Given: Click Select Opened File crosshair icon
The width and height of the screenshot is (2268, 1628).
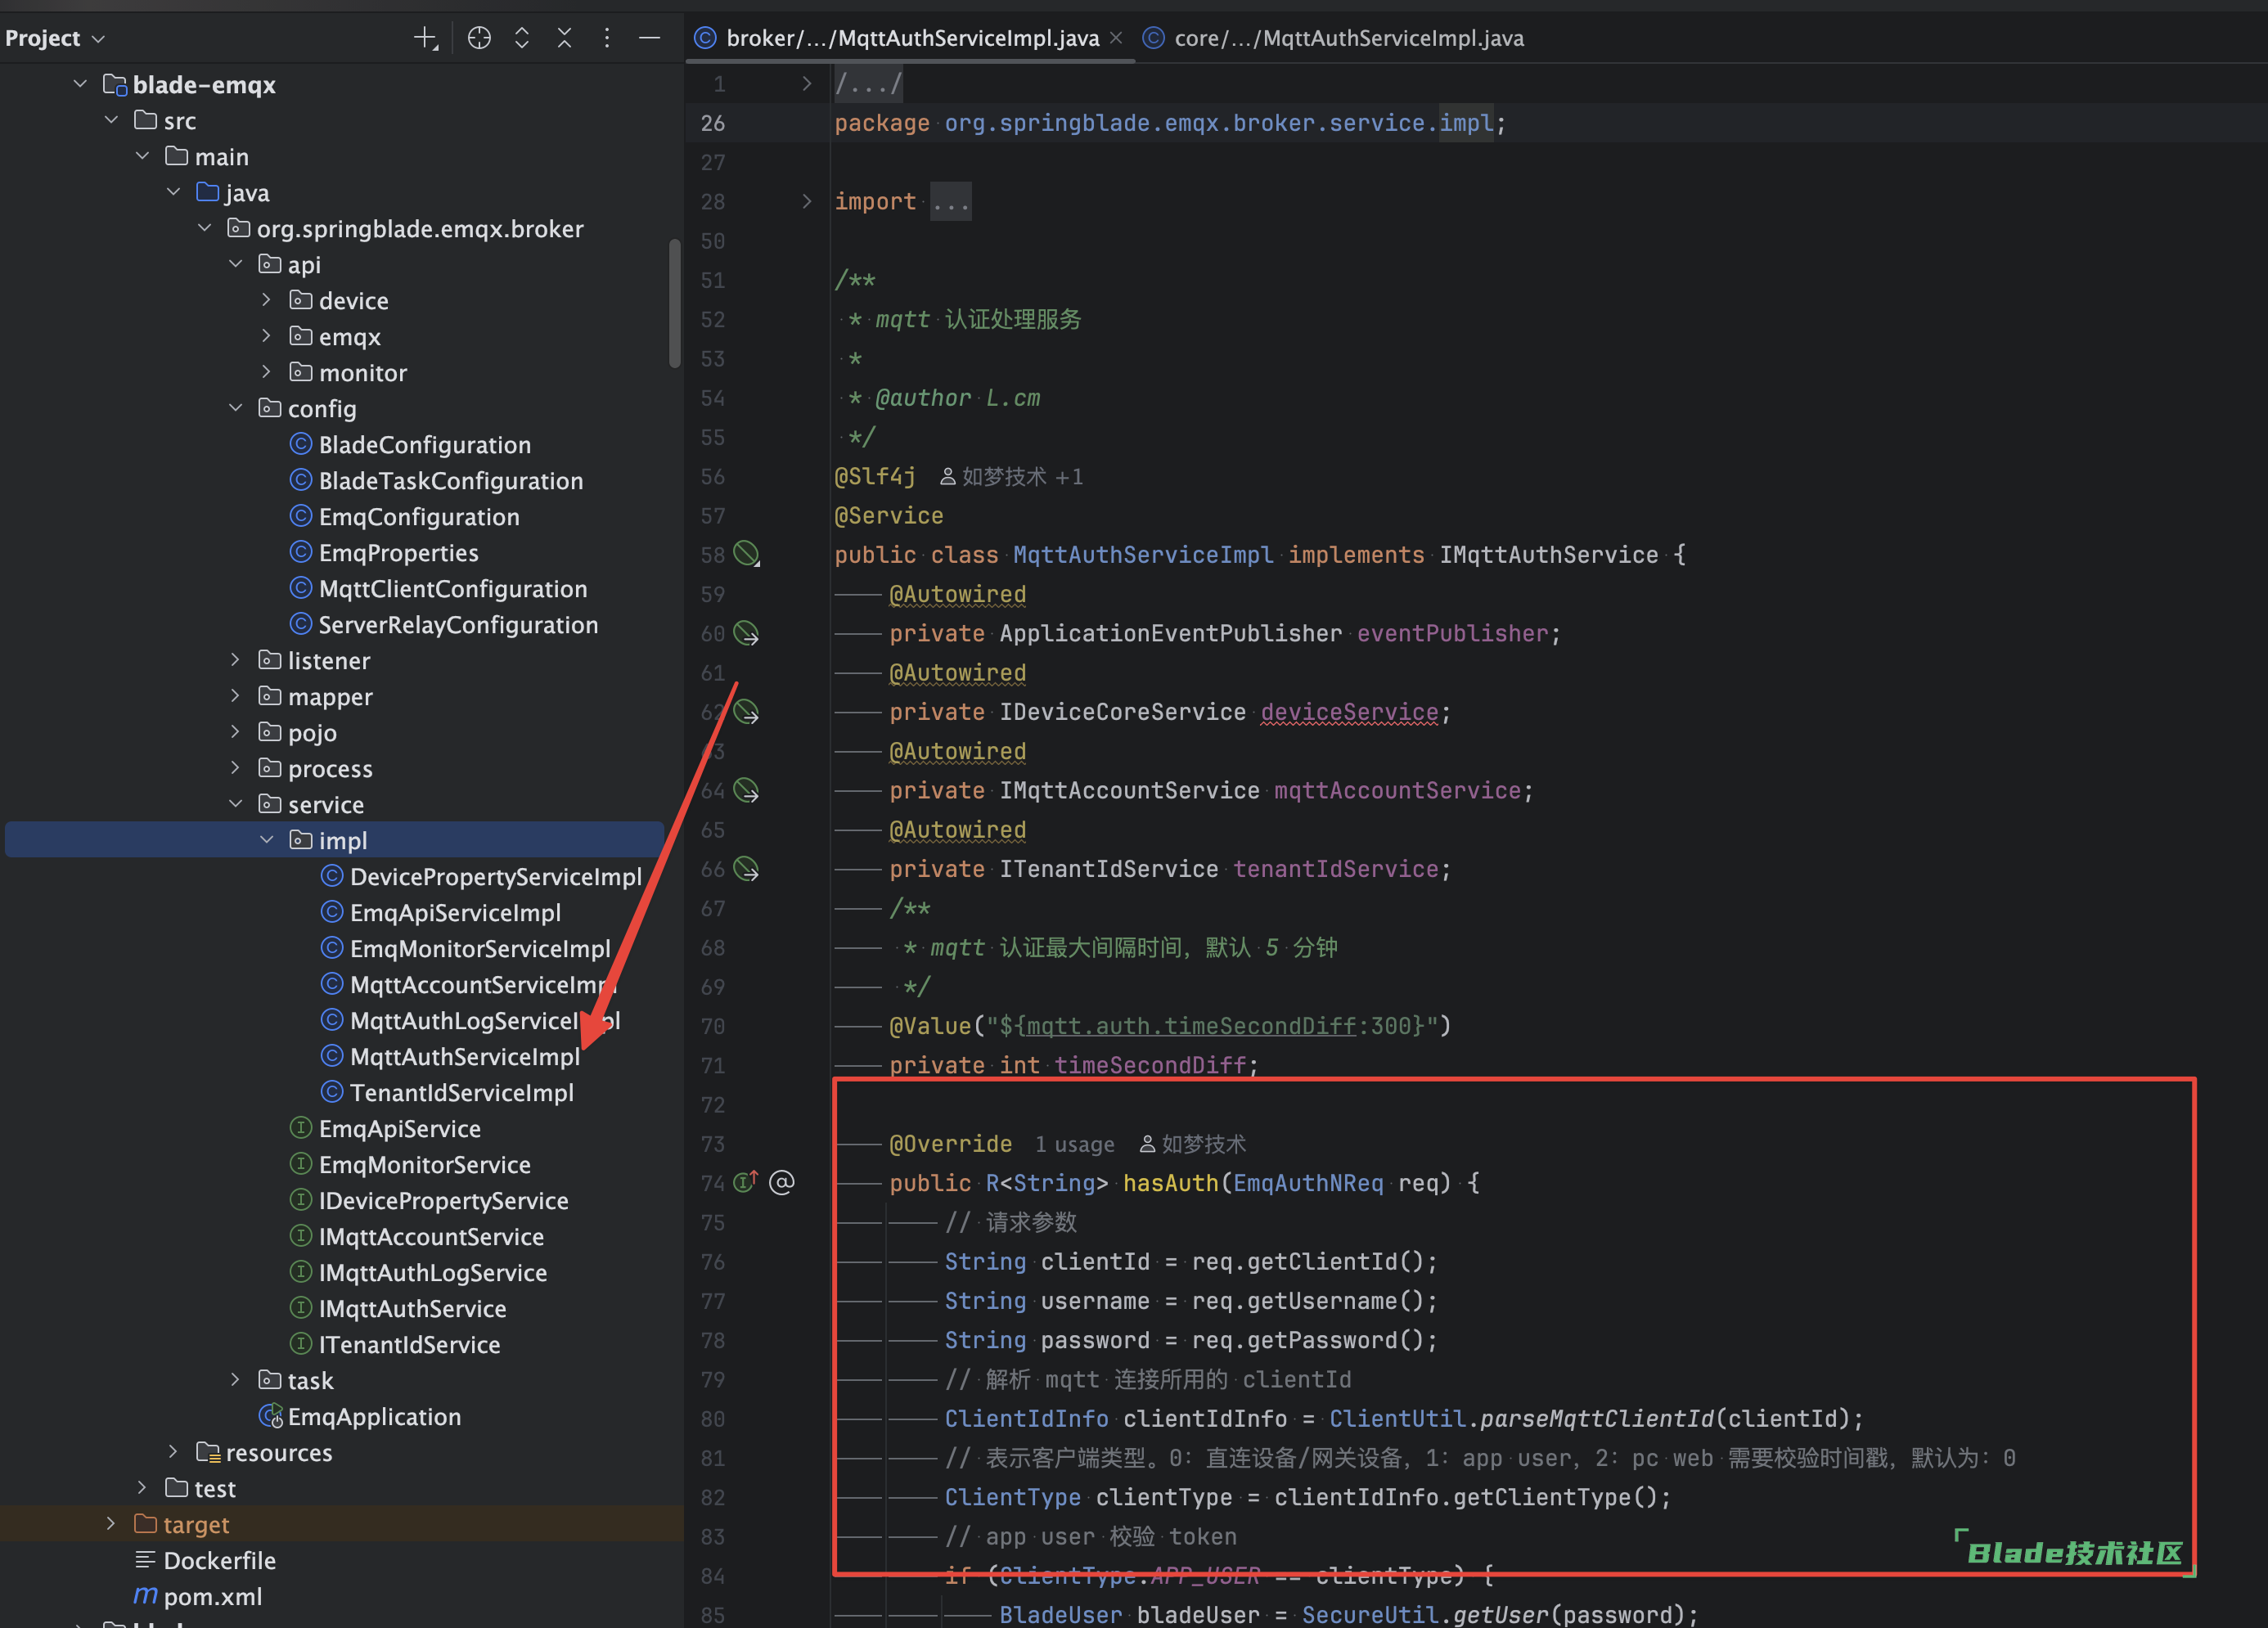Looking at the screenshot, I should pyautogui.click(x=479, y=38).
